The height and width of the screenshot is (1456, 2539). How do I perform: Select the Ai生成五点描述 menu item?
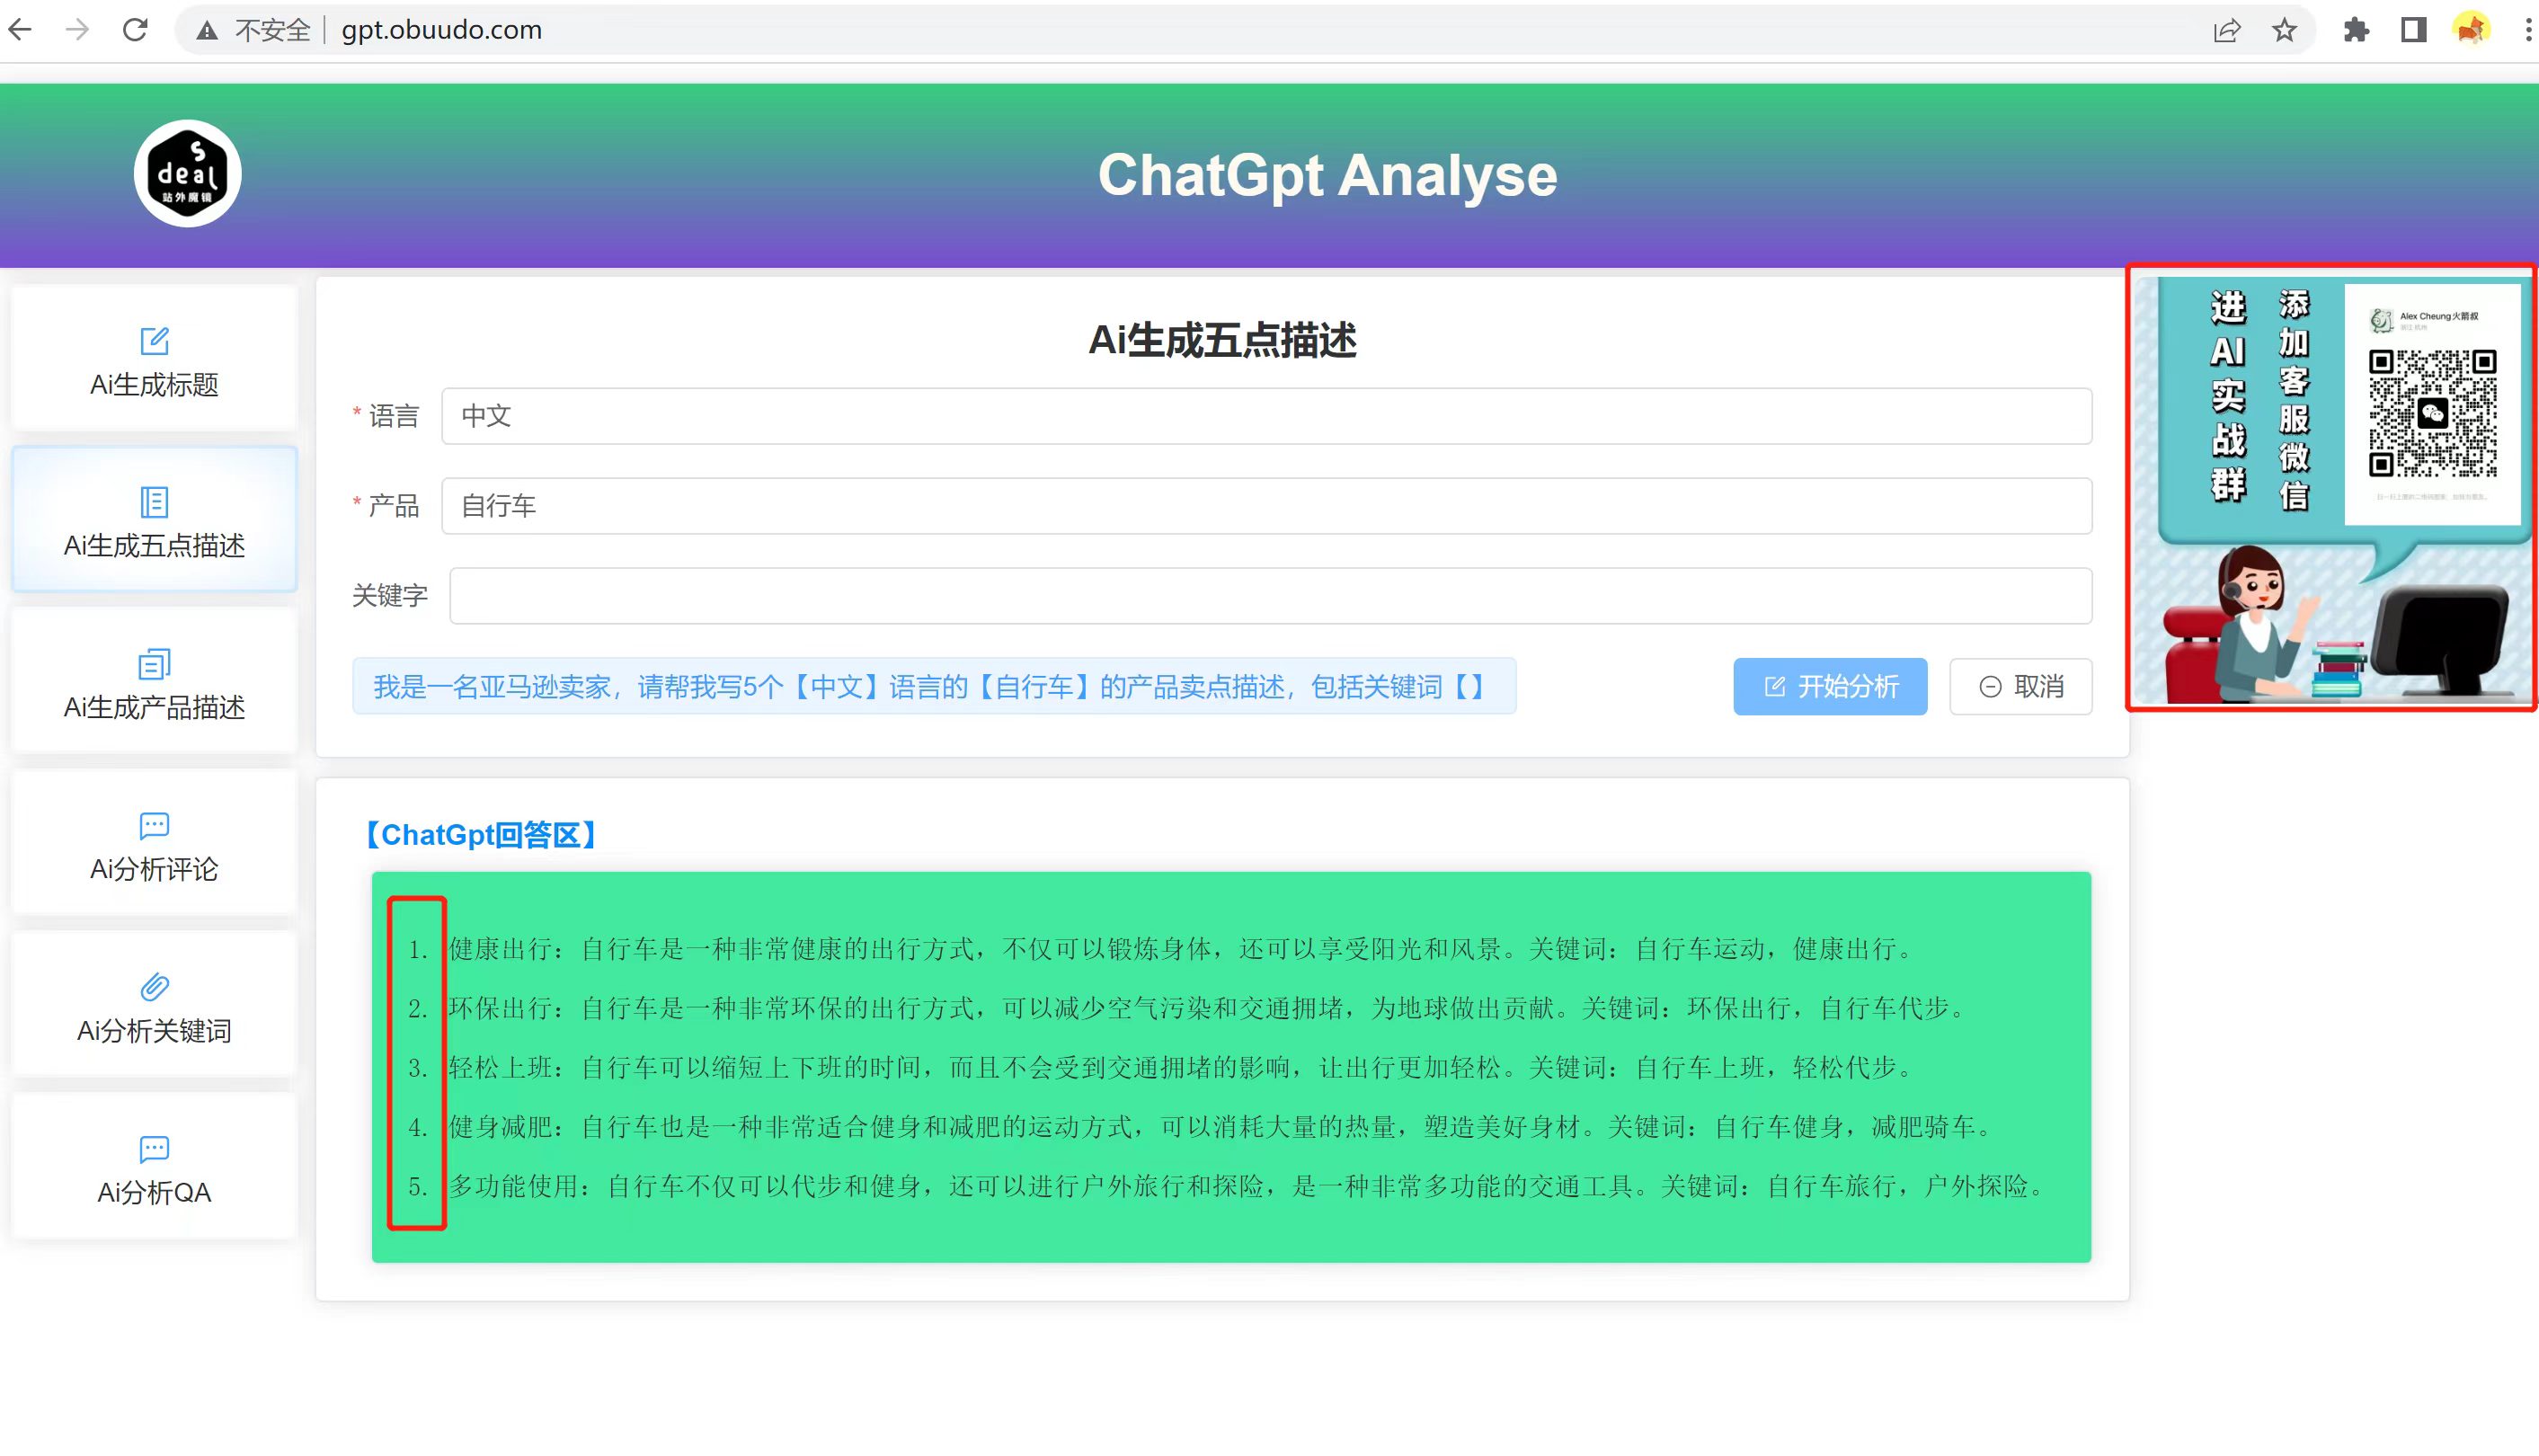[154, 519]
